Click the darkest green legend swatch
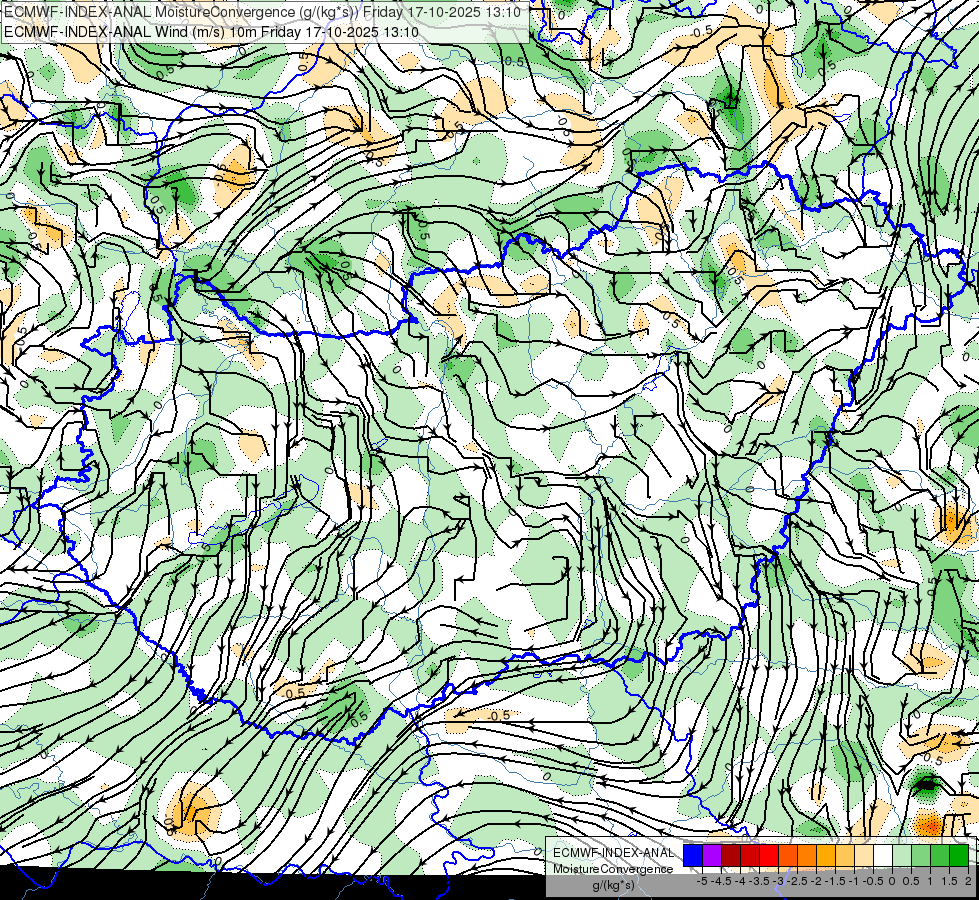The image size is (979, 900). tap(959, 856)
